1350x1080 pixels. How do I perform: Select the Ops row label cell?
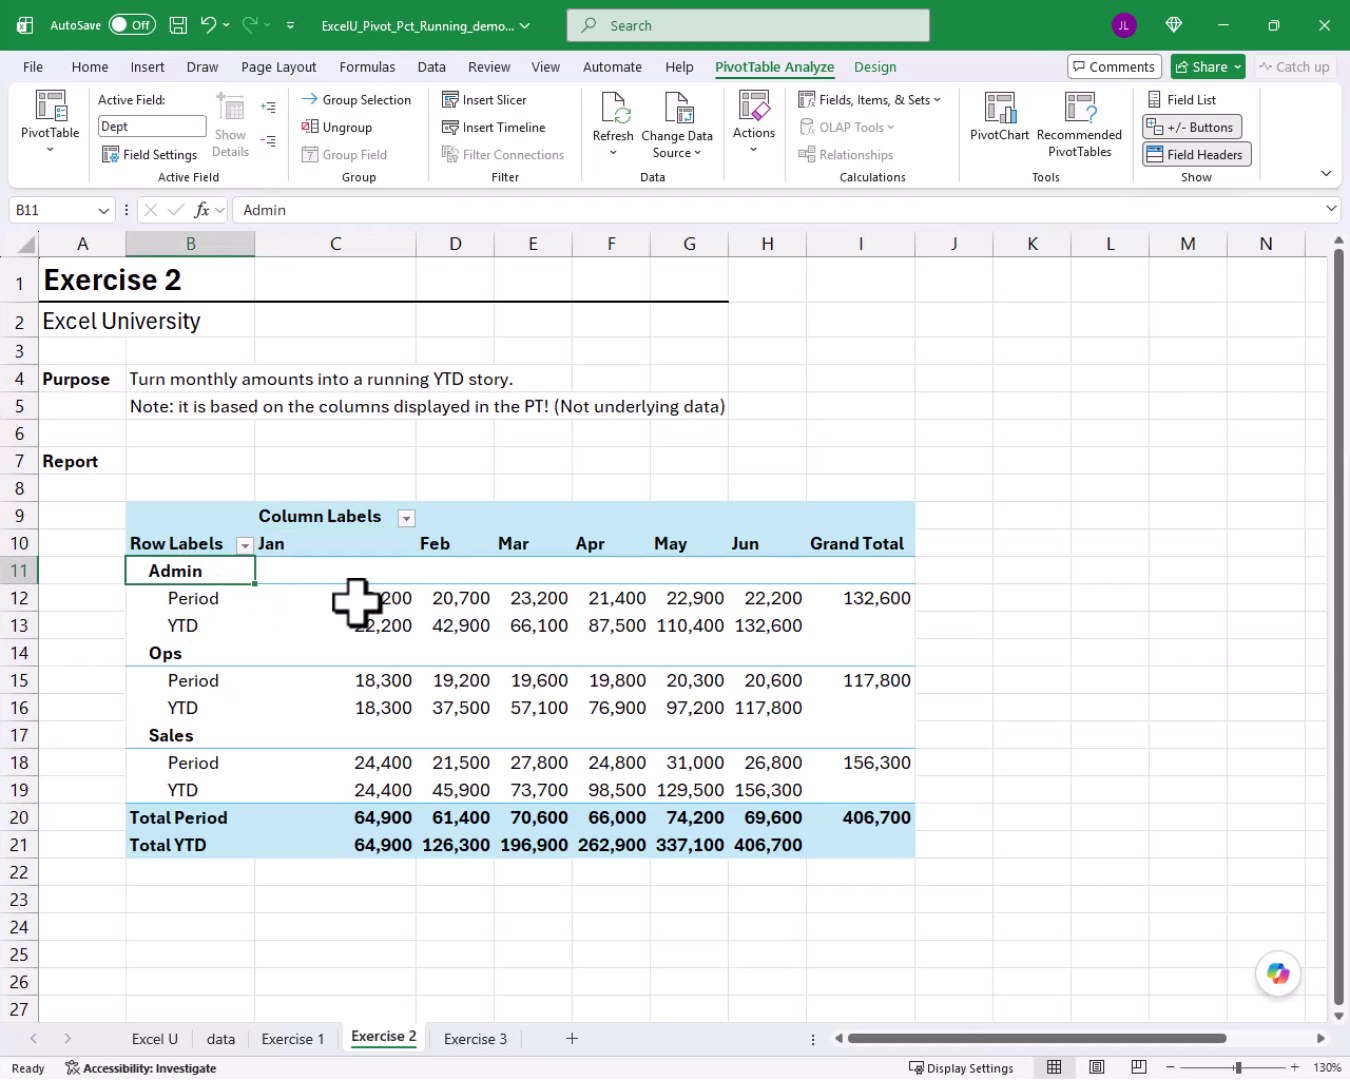(x=190, y=653)
